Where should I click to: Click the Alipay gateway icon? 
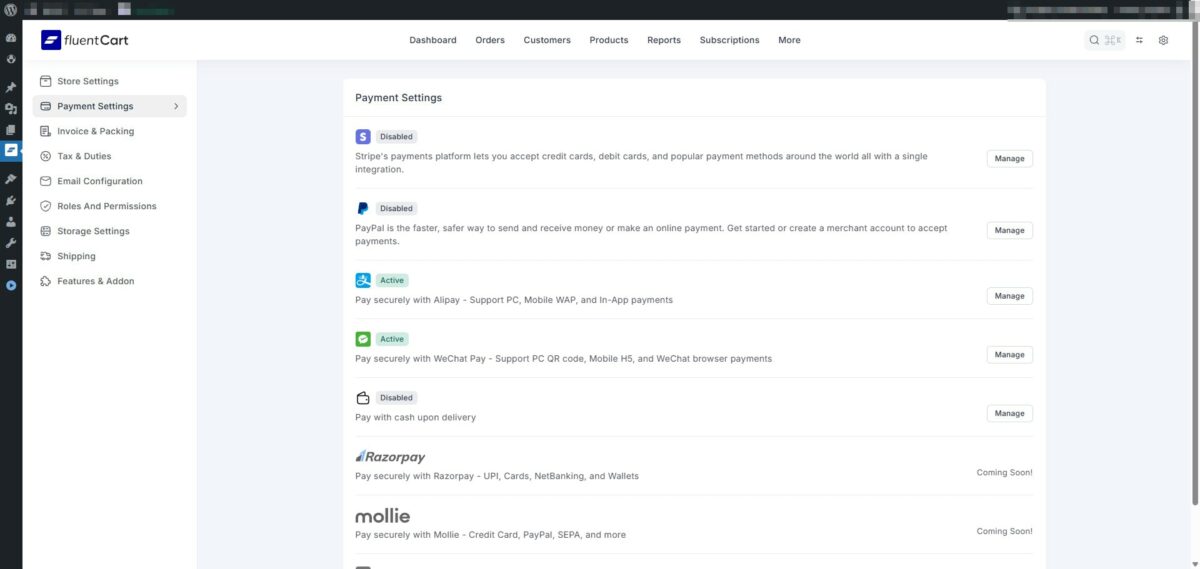[363, 281]
